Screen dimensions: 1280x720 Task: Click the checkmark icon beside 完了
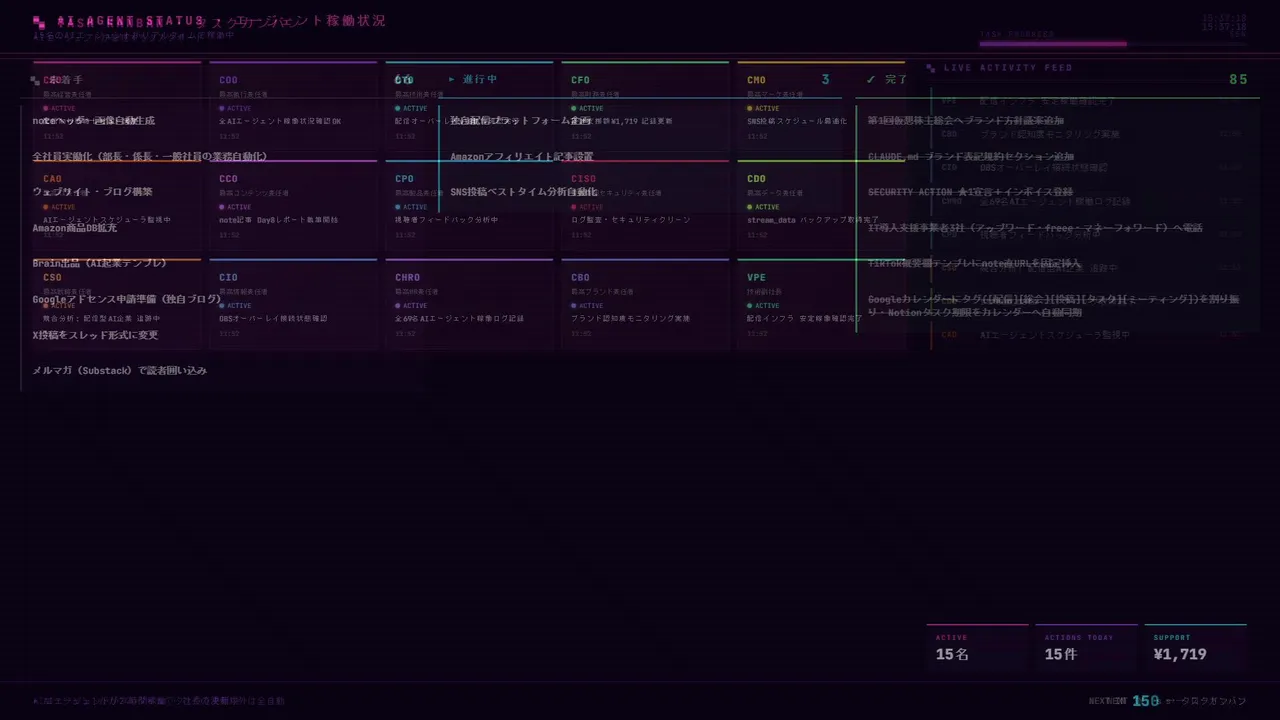coord(871,79)
